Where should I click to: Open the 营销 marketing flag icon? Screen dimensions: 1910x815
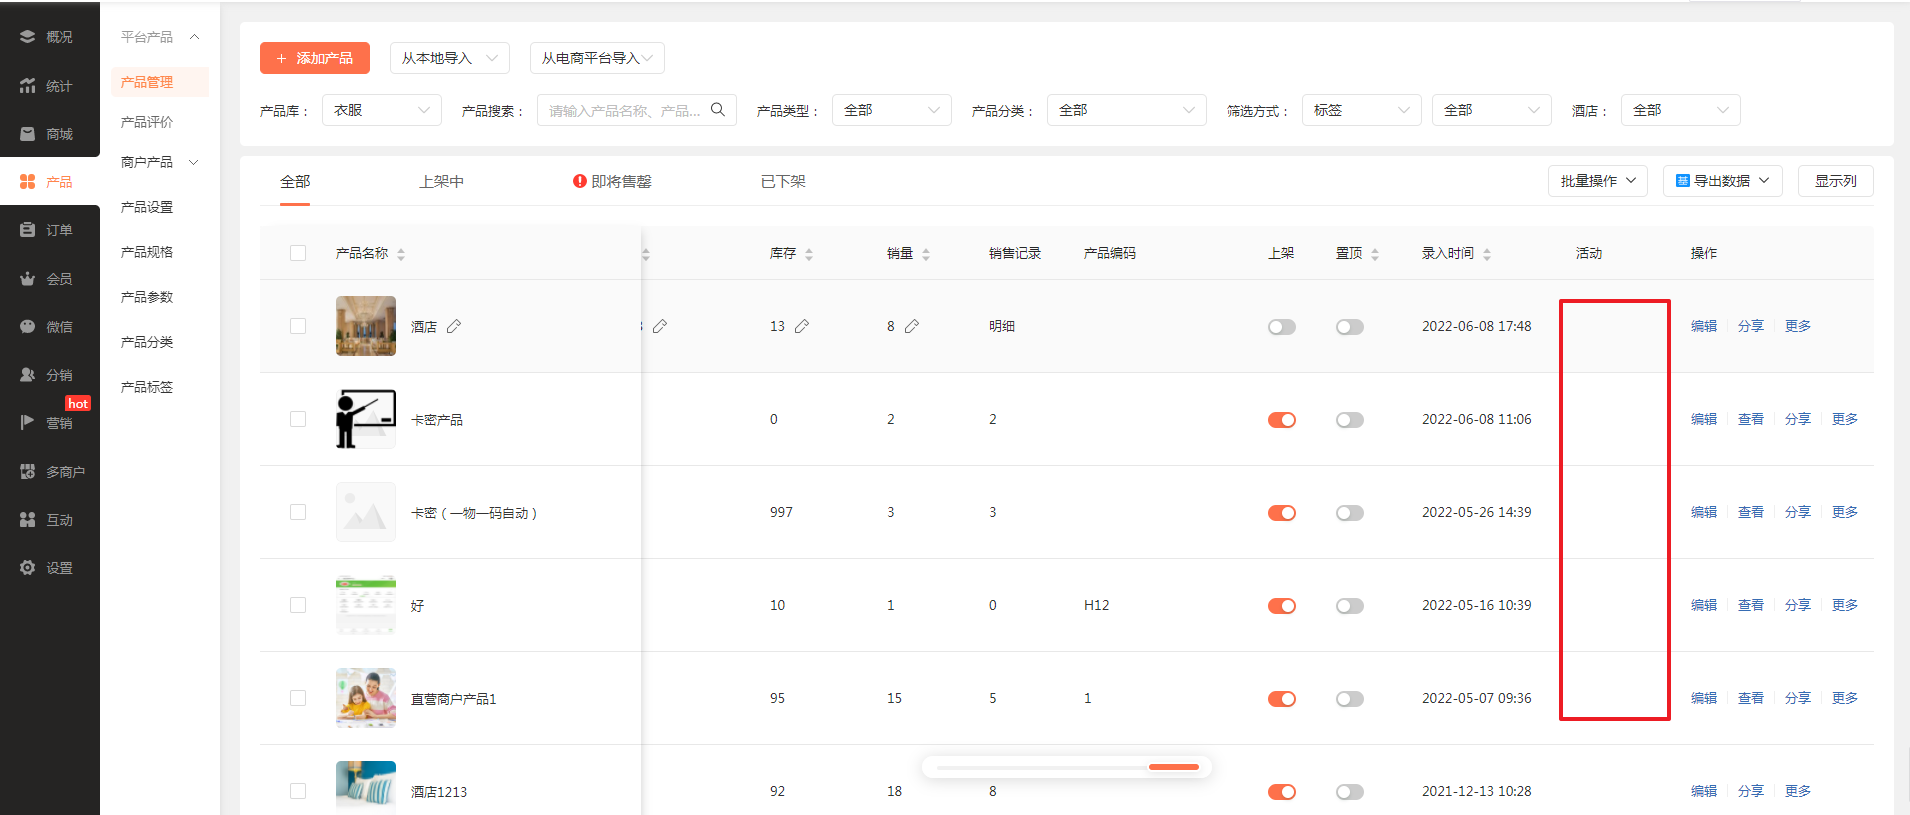(27, 423)
